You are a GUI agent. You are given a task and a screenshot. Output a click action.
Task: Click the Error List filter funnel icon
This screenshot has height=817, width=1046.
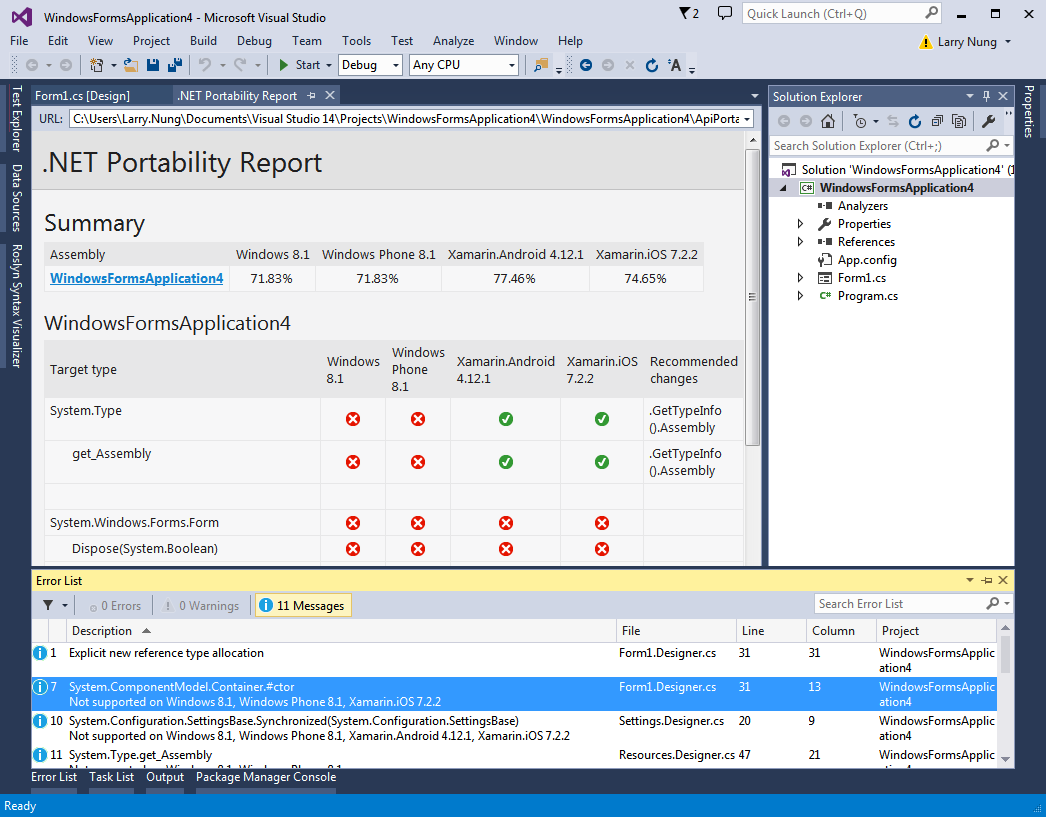click(48, 605)
